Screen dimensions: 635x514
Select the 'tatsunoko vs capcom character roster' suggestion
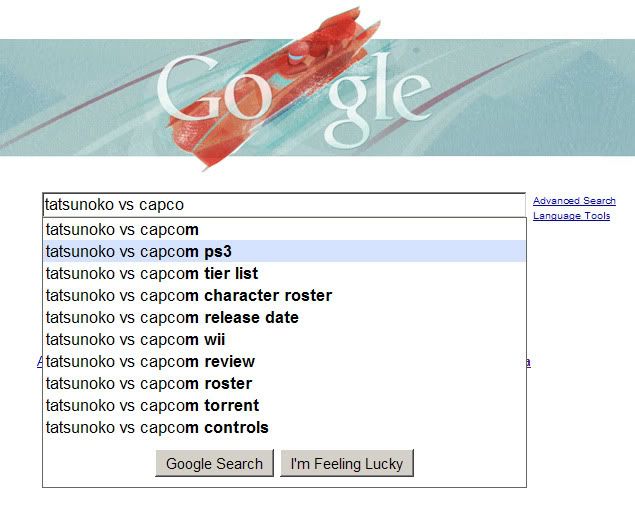coord(189,295)
